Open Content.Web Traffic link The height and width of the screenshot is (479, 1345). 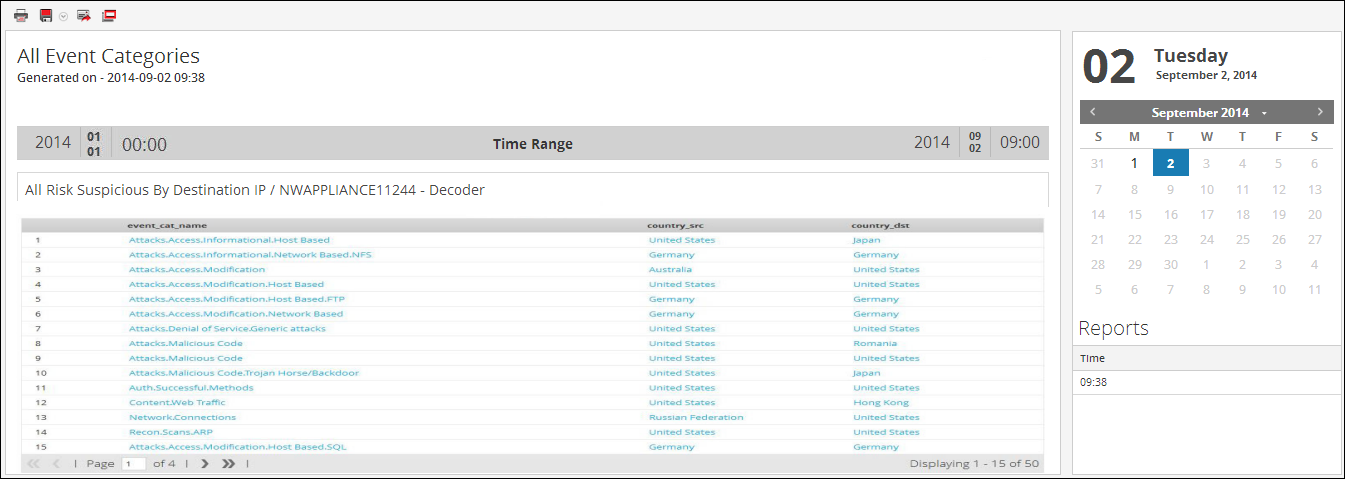pyautogui.click(x=177, y=402)
